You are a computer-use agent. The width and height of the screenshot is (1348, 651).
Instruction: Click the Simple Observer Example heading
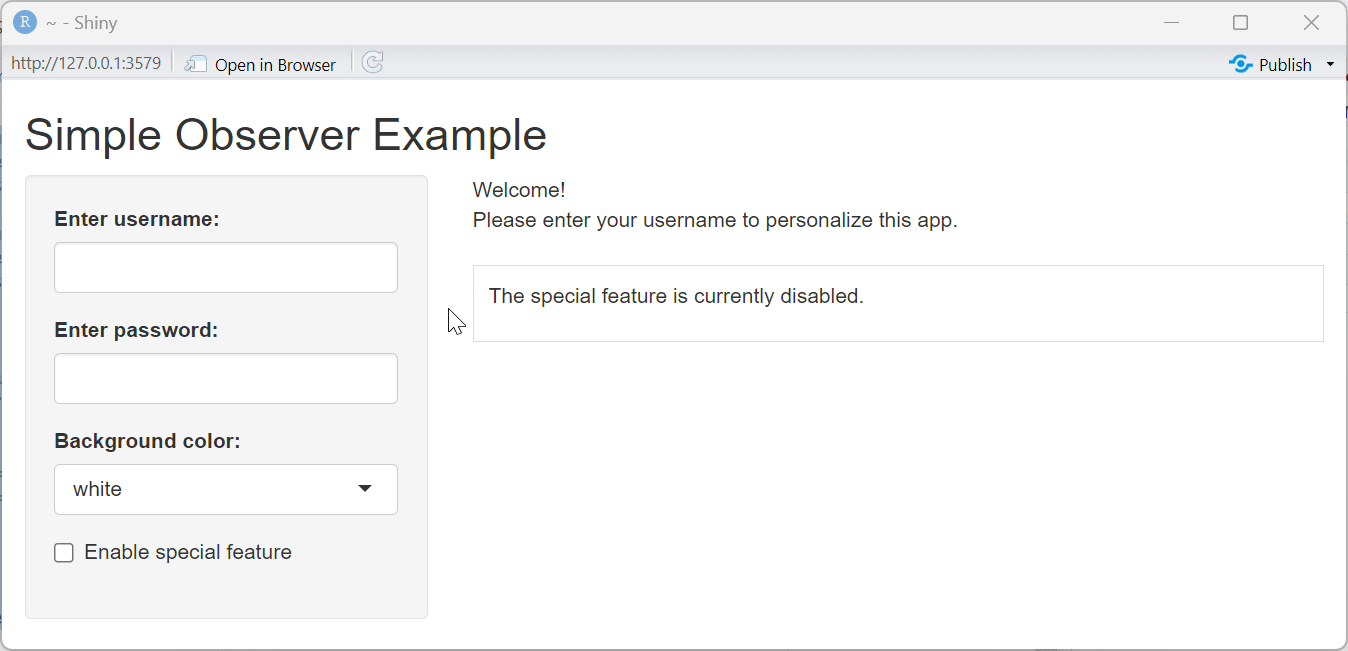[286, 135]
